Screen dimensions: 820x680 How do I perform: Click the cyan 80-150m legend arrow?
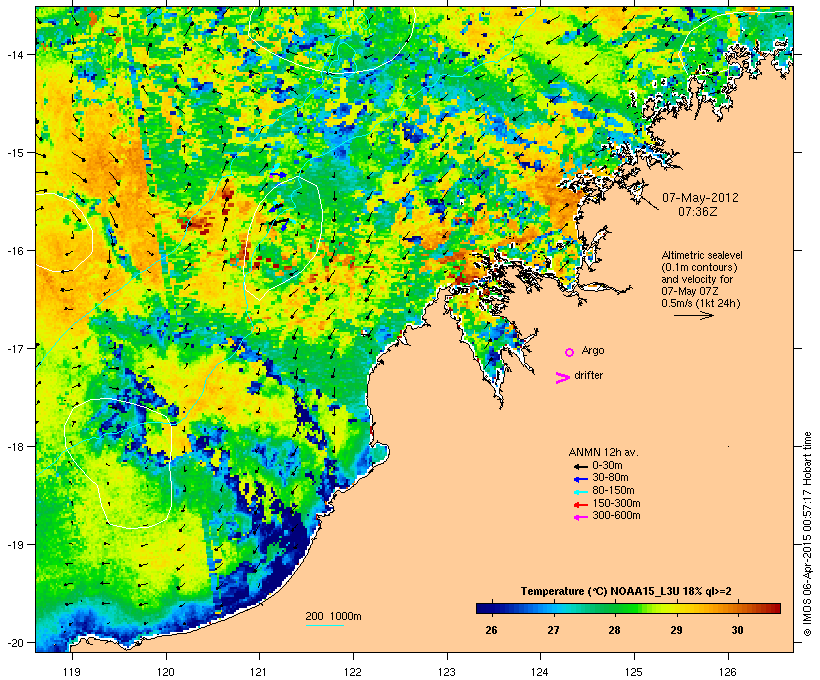(x=581, y=492)
